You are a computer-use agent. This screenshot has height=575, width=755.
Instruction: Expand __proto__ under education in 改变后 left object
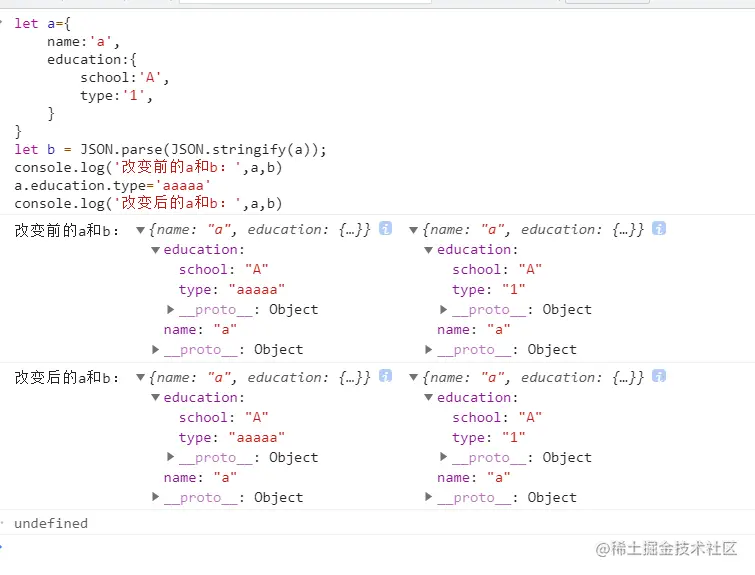[170, 457]
